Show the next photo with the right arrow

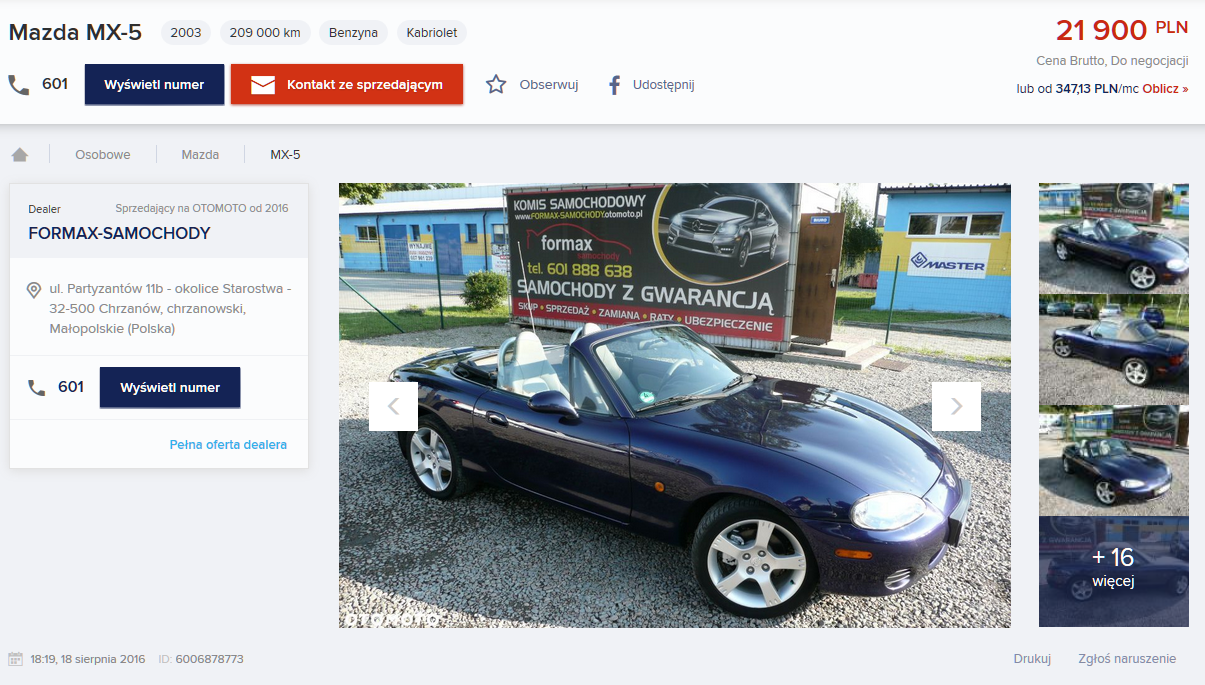956,406
